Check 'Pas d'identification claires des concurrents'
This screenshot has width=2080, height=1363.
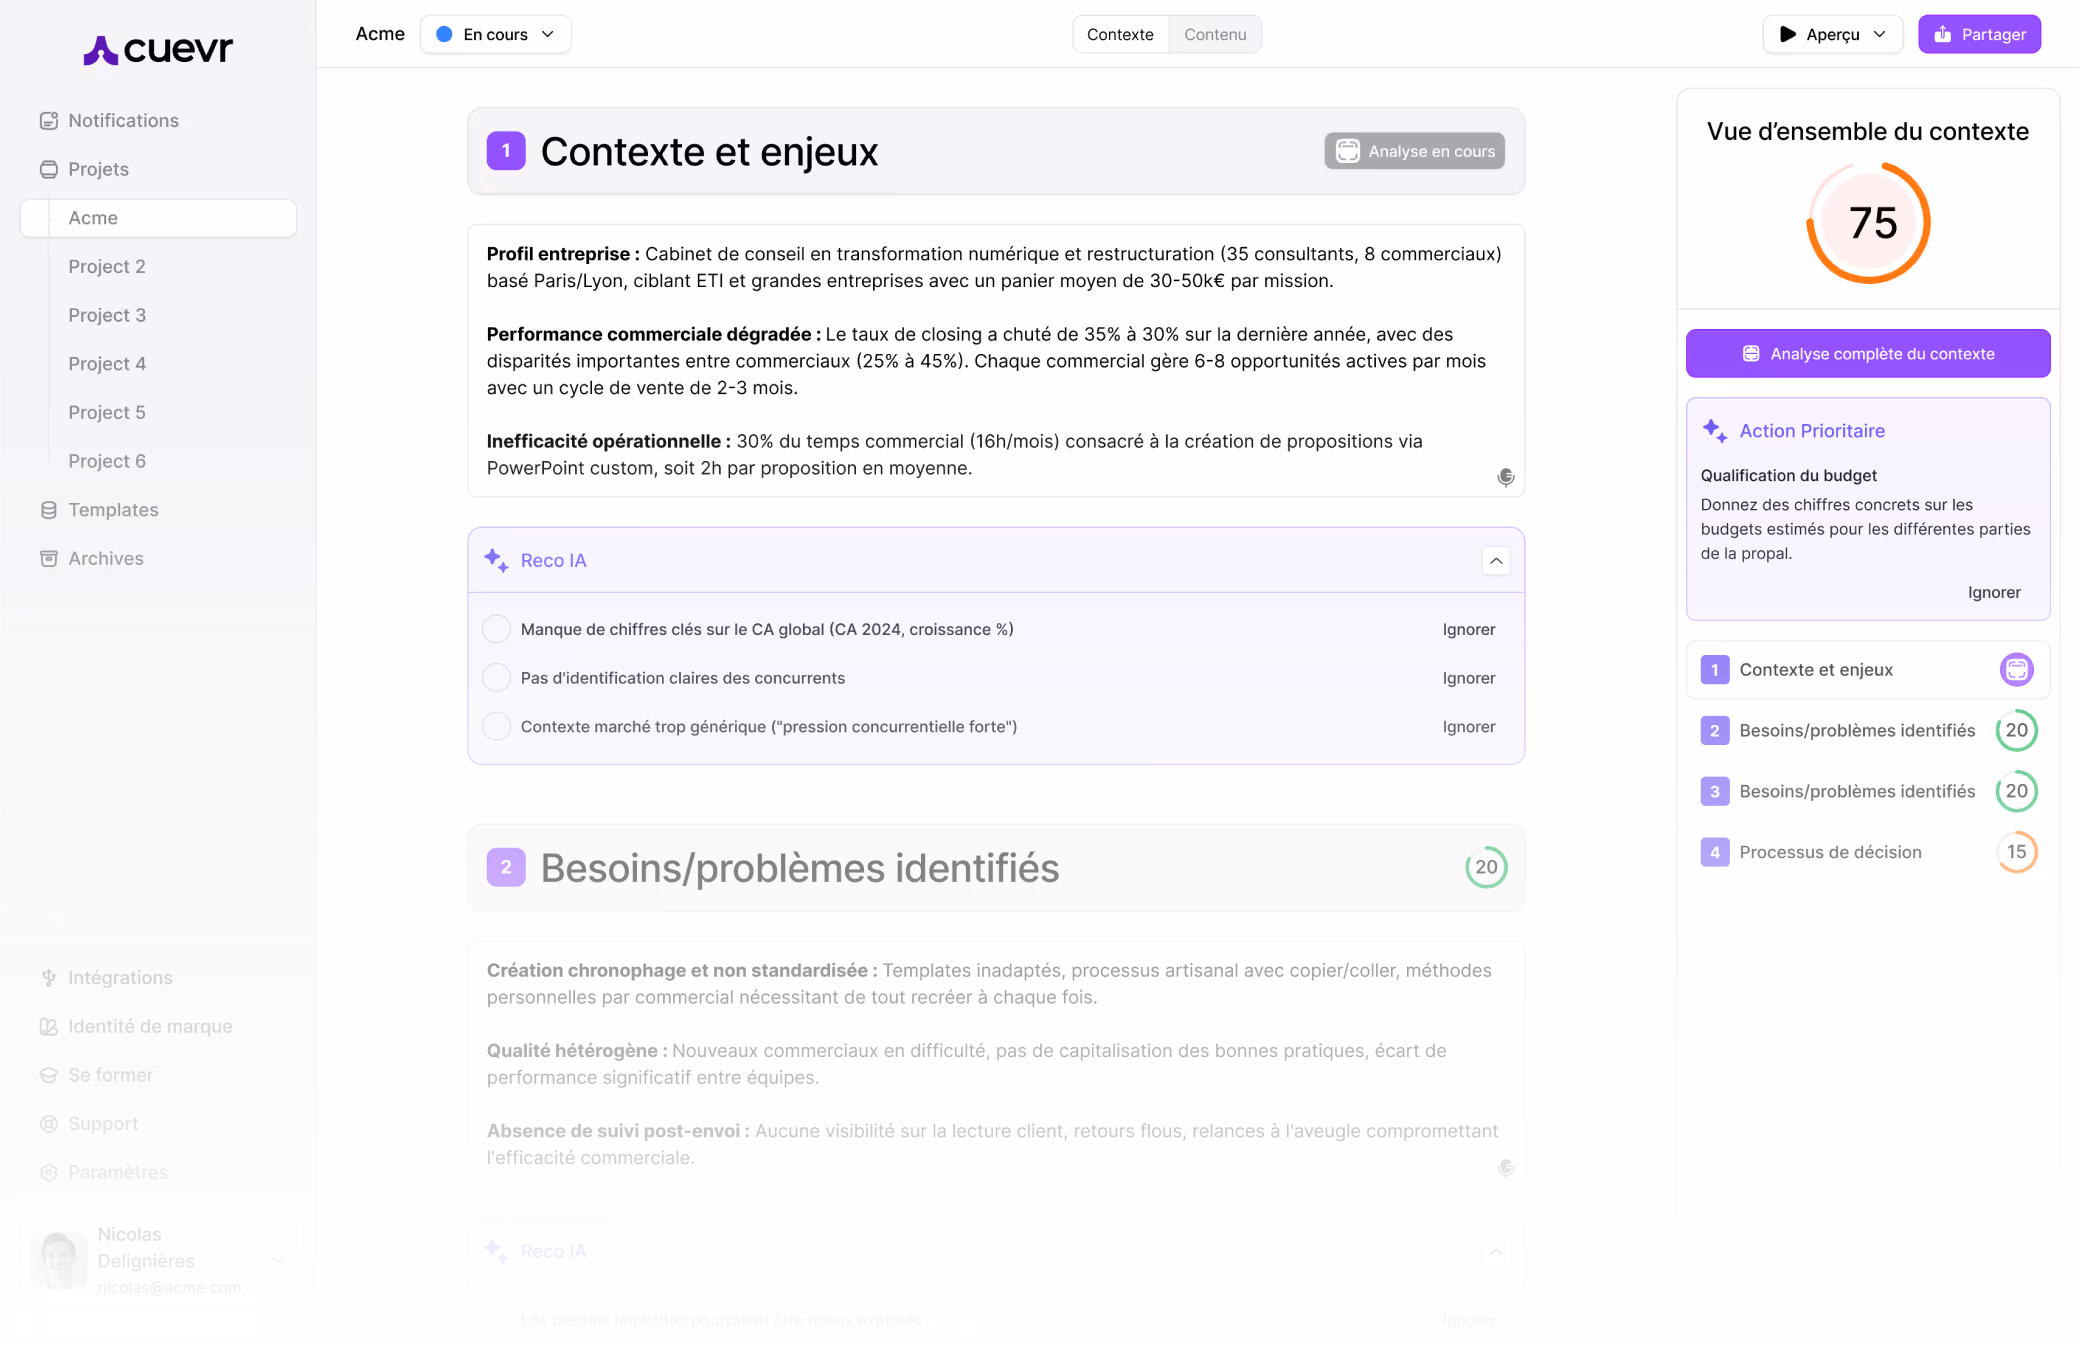point(496,678)
